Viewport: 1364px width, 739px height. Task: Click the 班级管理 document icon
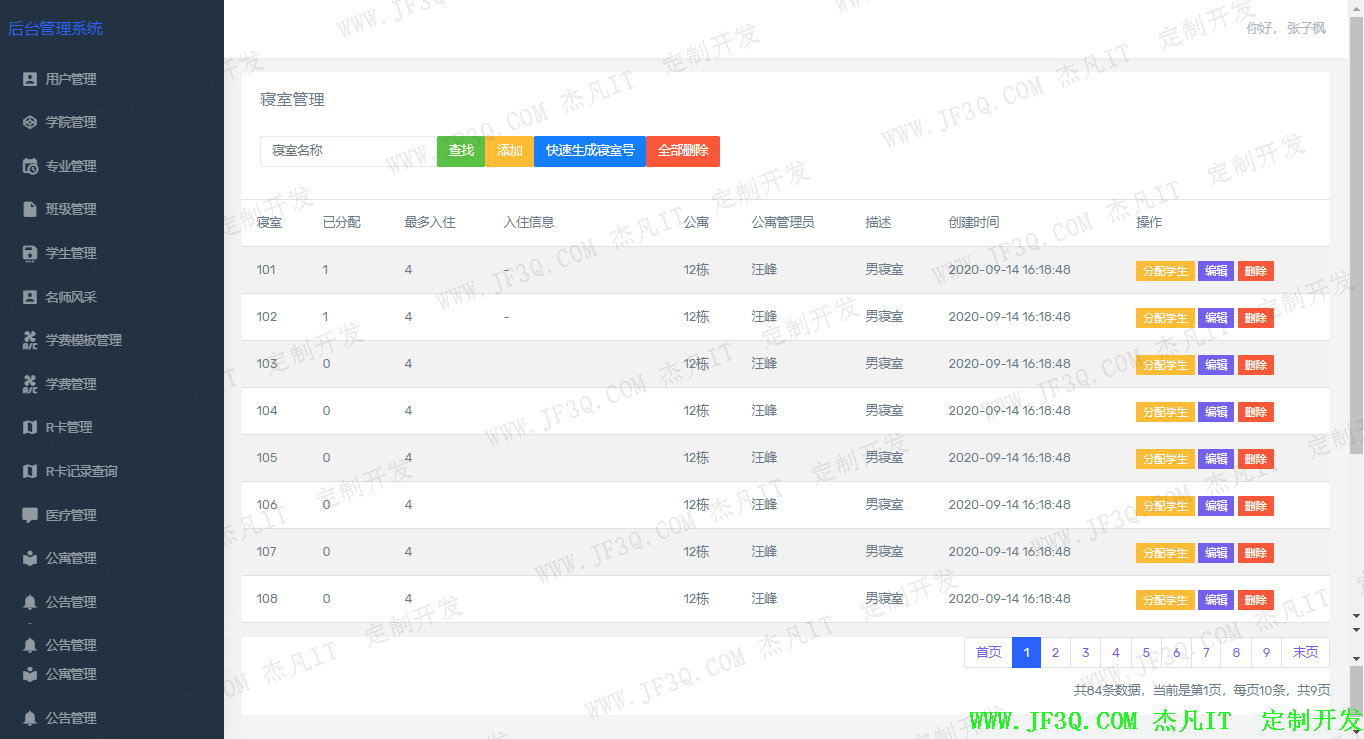tap(30, 209)
